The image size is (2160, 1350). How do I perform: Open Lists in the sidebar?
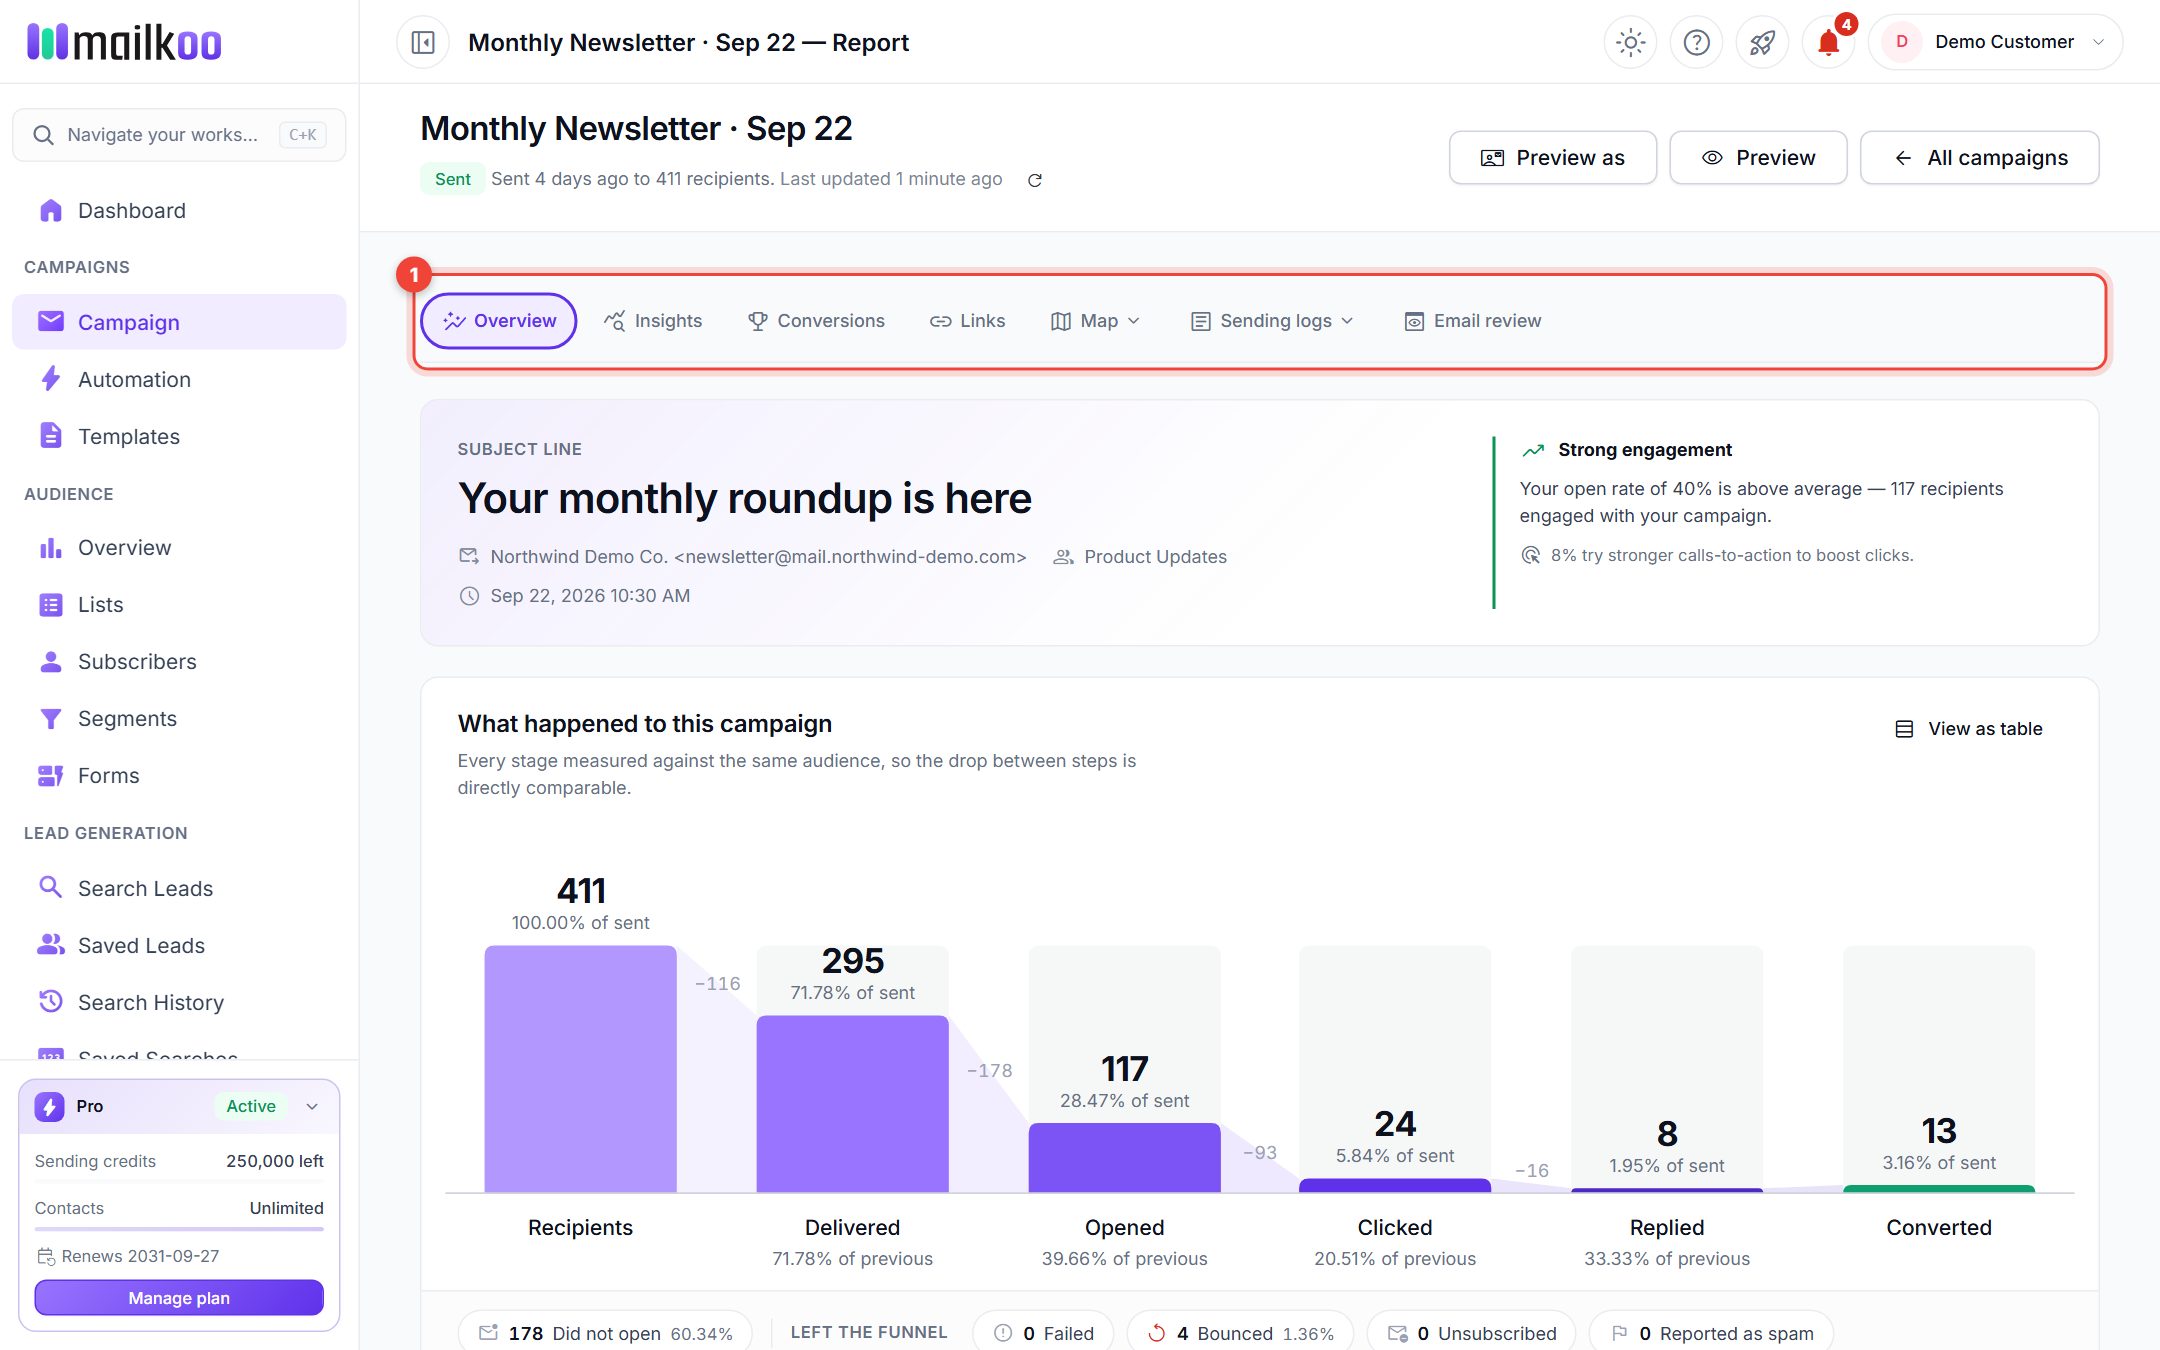pos(179,605)
